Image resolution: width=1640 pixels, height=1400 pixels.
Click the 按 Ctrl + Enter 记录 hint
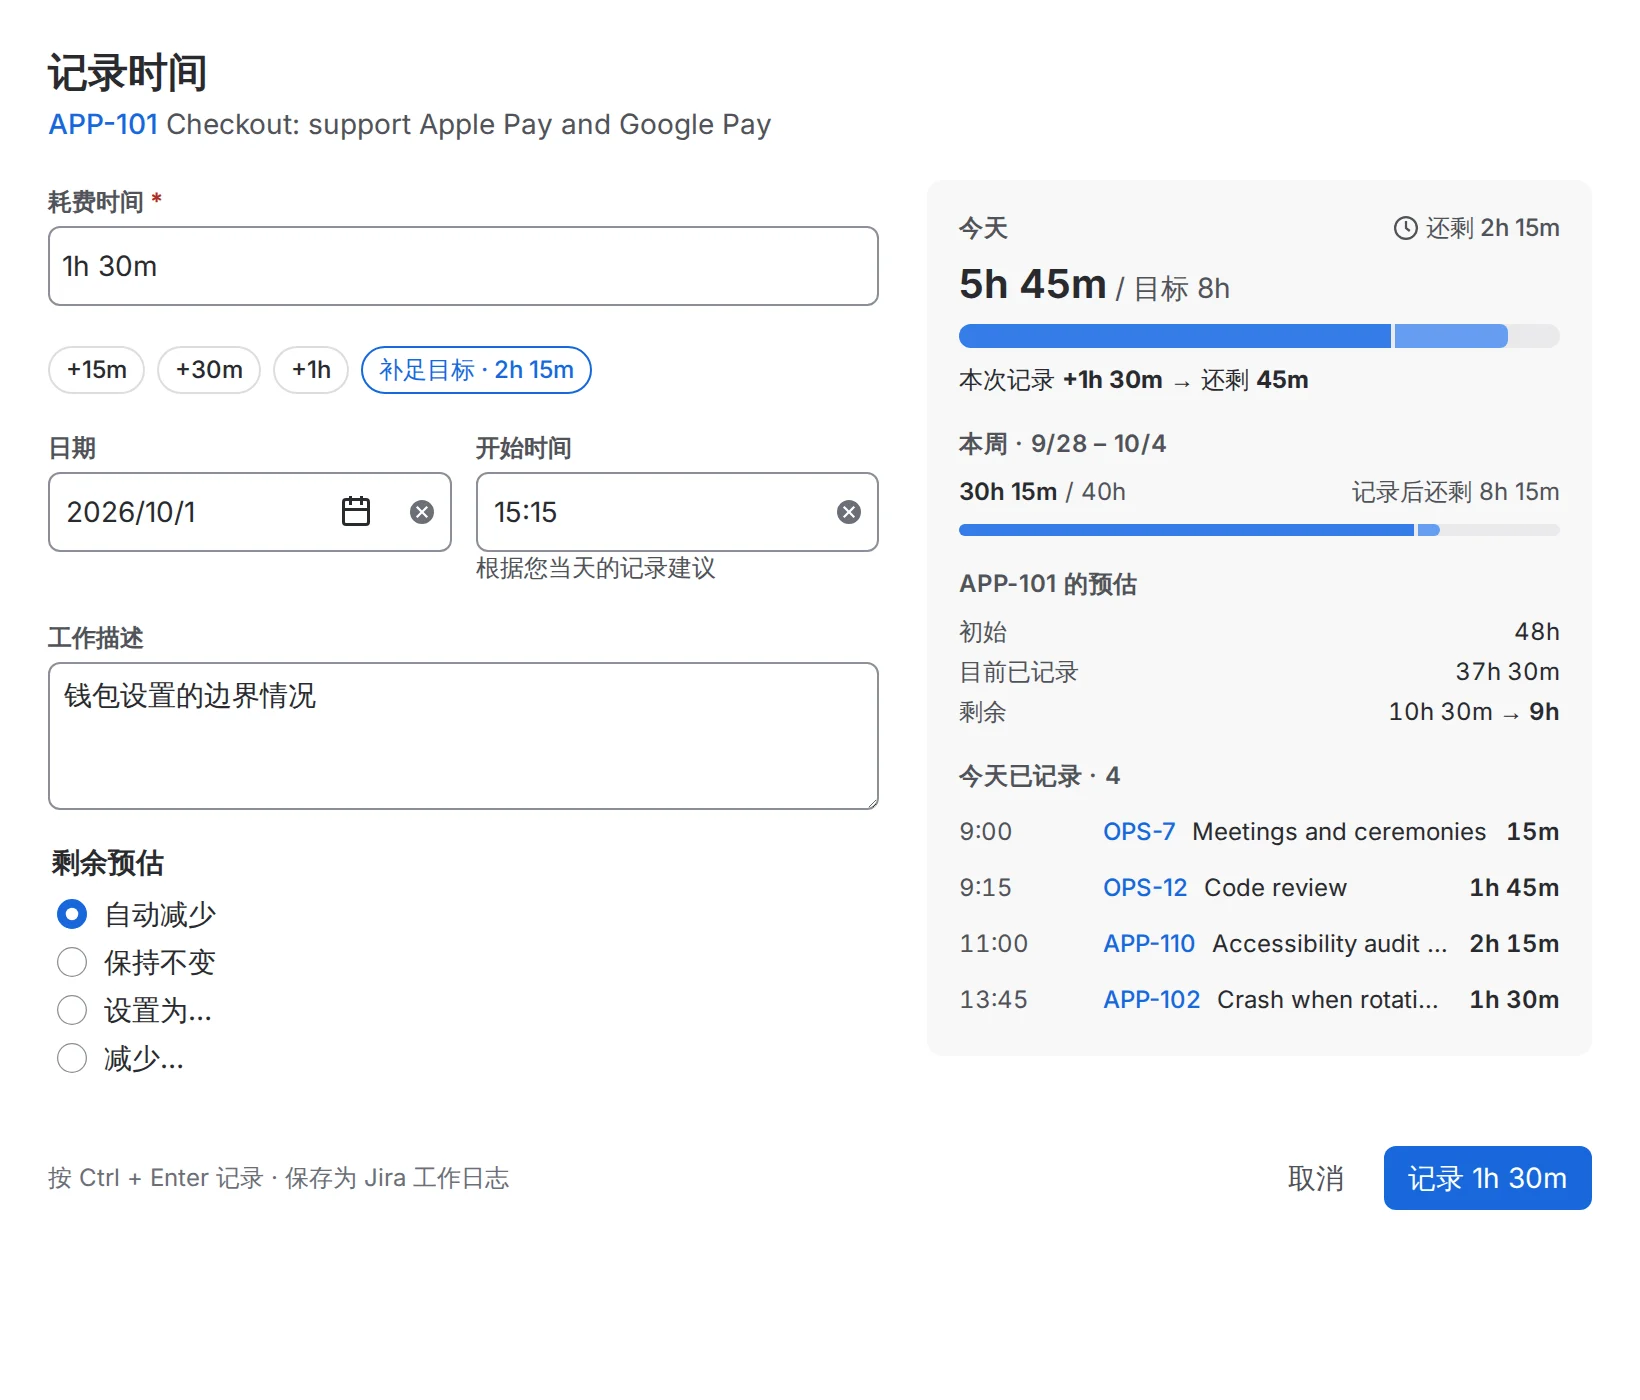[156, 1178]
